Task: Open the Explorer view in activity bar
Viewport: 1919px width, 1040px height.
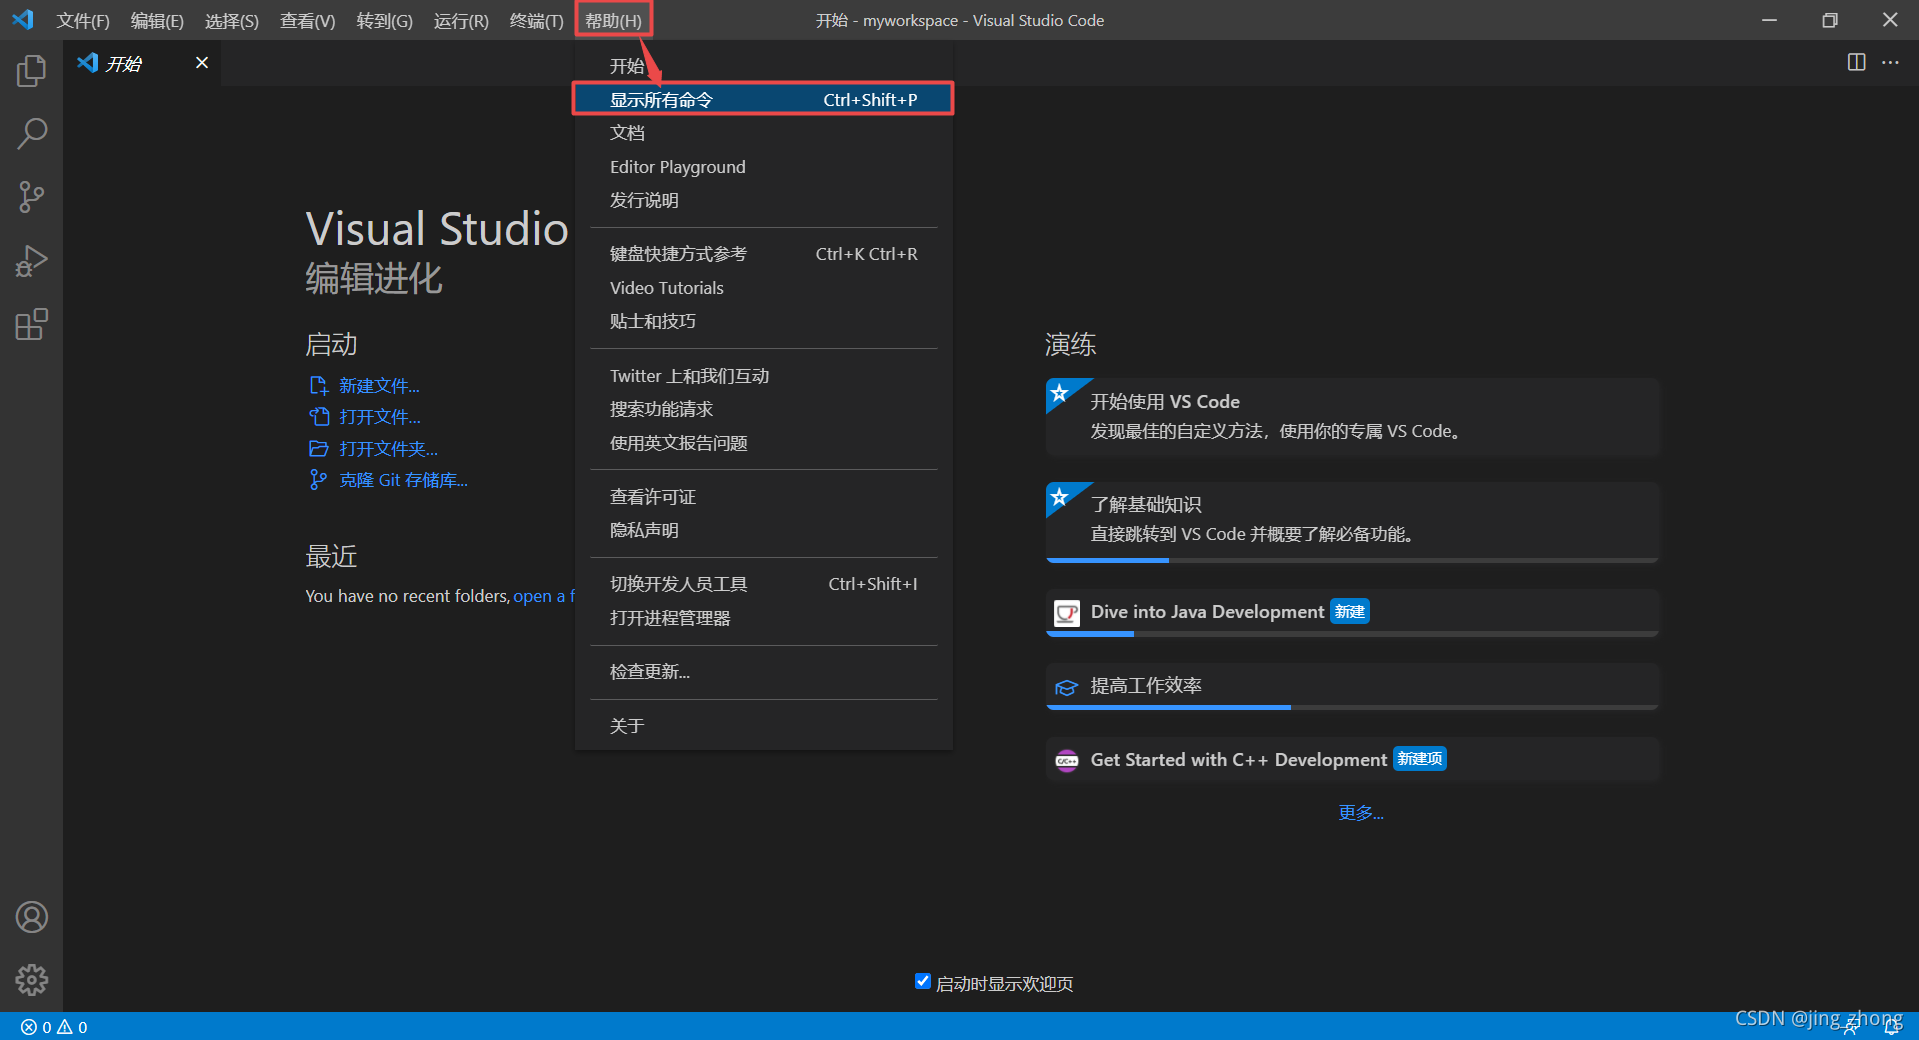Action: pyautogui.click(x=31, y=71)
